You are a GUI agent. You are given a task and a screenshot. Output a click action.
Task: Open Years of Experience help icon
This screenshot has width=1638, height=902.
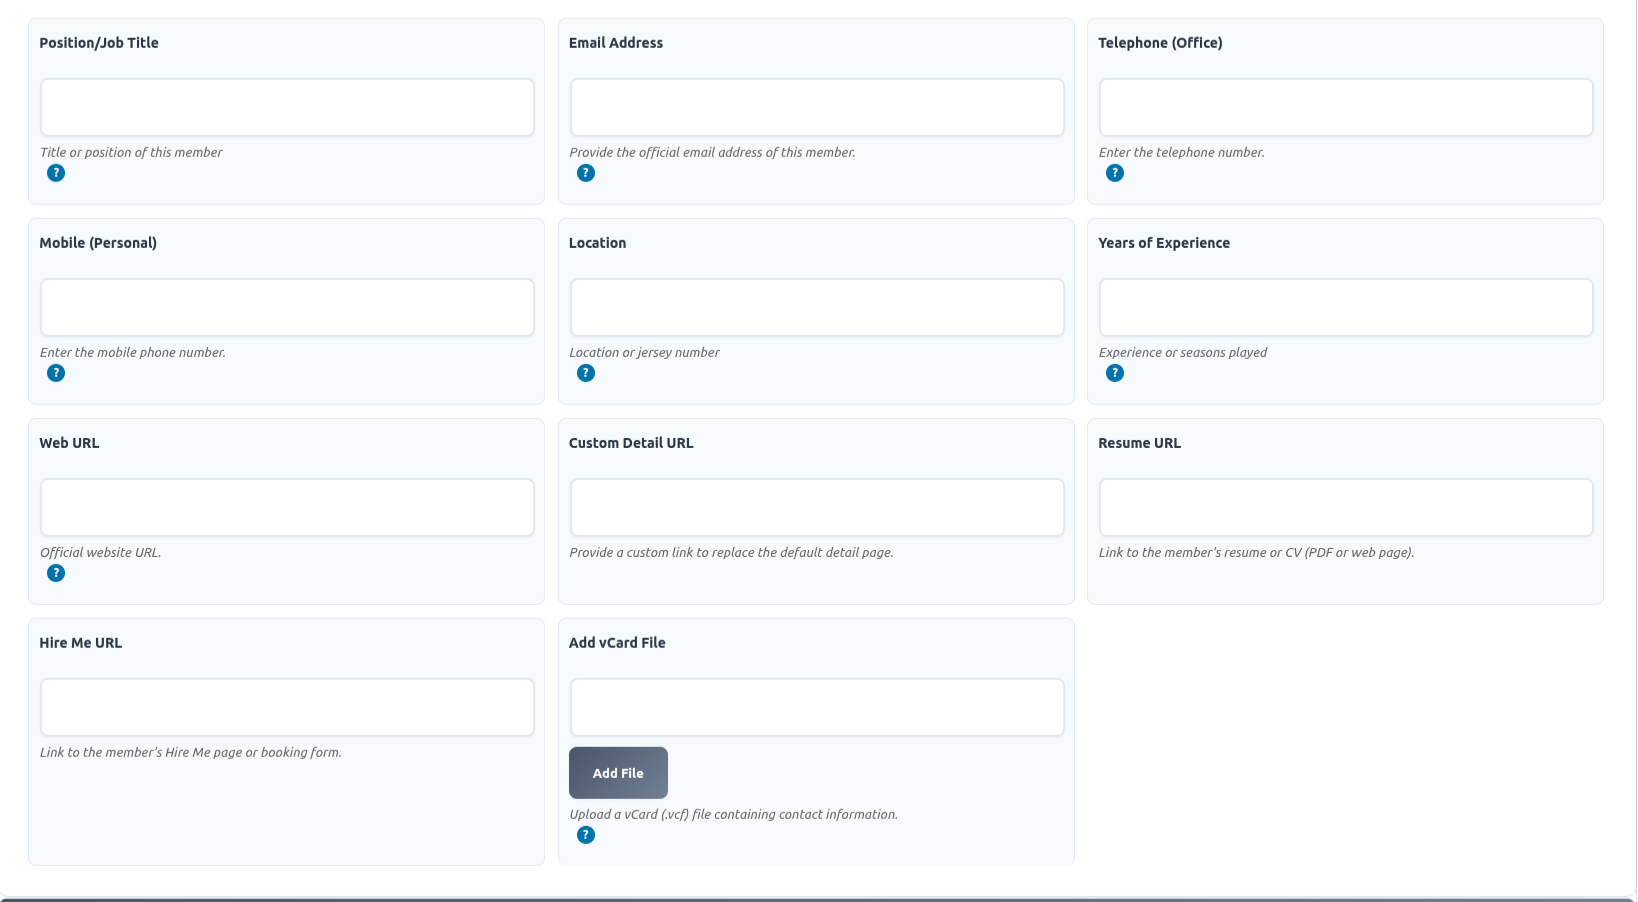click(x=1115, y=373)
